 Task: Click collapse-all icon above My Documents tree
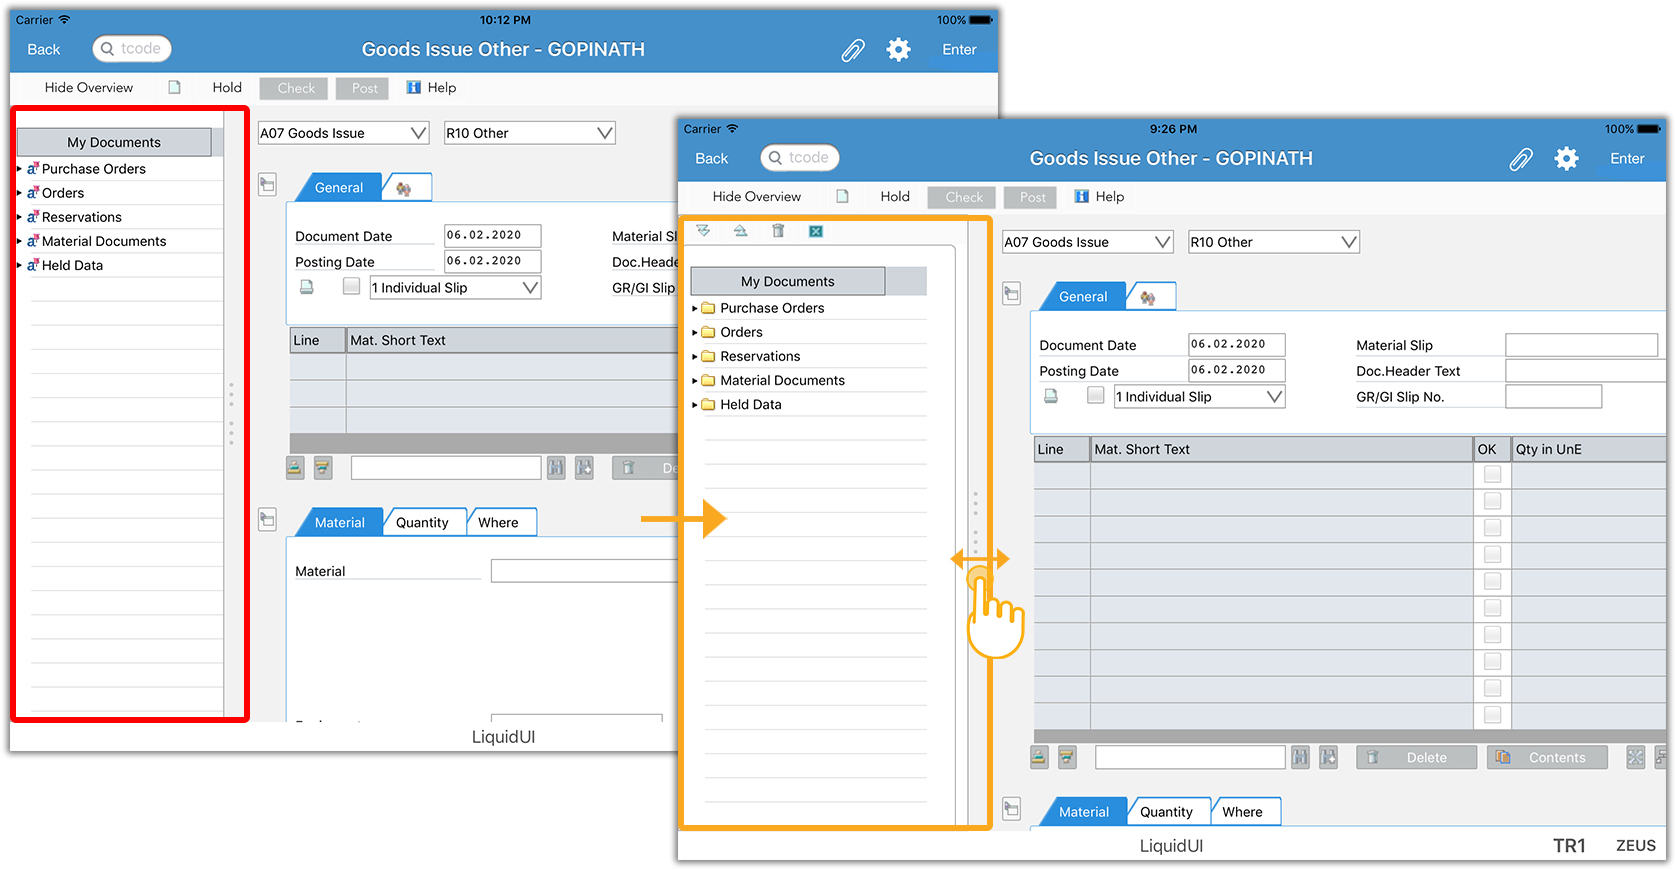pyautogui.click(x=740, y=231)
